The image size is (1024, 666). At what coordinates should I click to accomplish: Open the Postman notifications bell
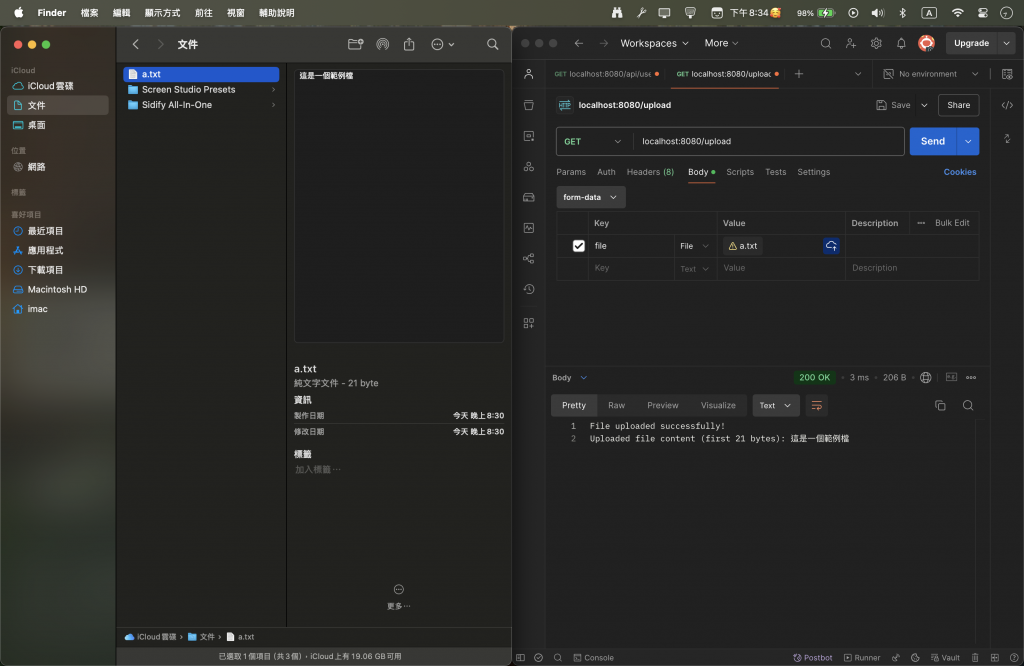point(901,43)
